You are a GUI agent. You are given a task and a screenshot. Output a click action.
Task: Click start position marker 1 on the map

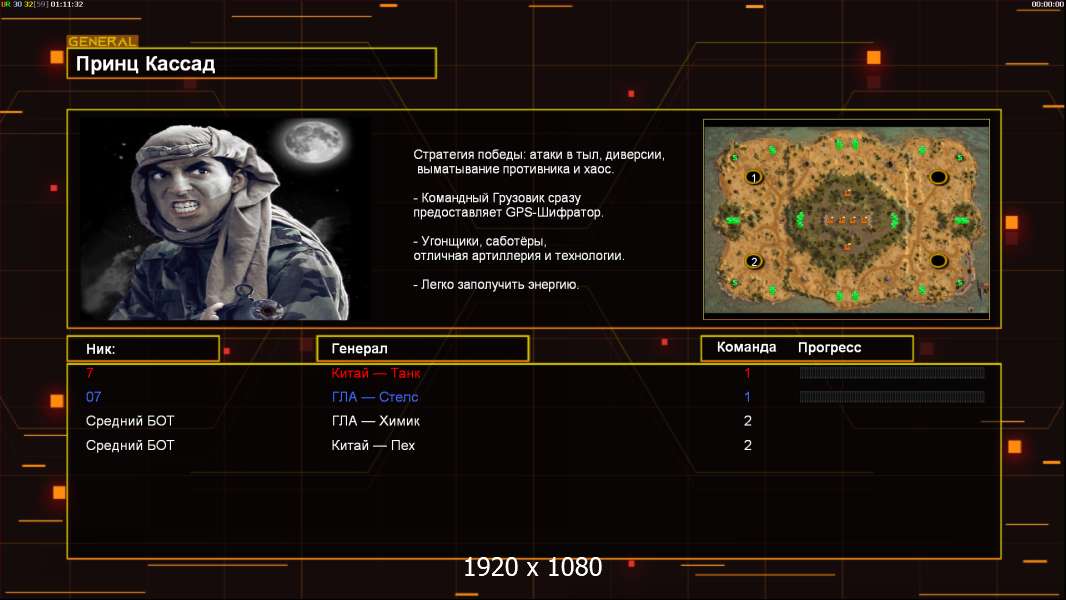(x=753, y=177)
